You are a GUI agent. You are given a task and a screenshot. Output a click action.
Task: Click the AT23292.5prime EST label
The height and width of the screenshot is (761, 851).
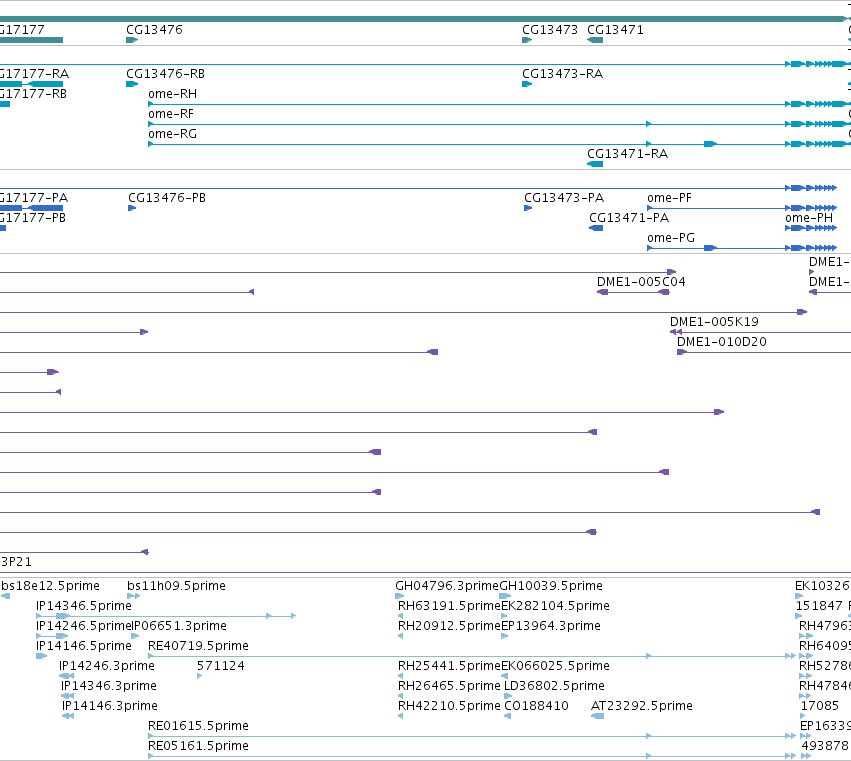click(x=642, y=707)
